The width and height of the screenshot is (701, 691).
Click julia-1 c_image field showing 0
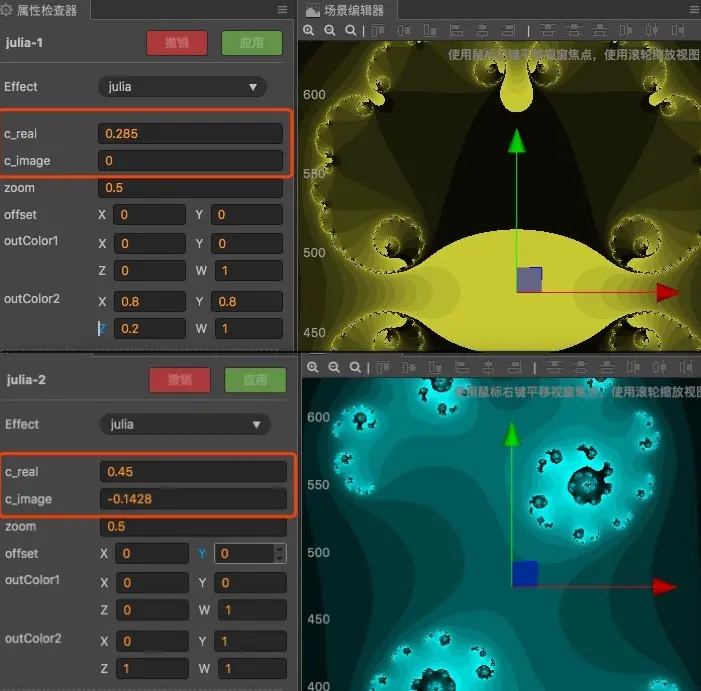pyautogui.click(x=190, y=160)
